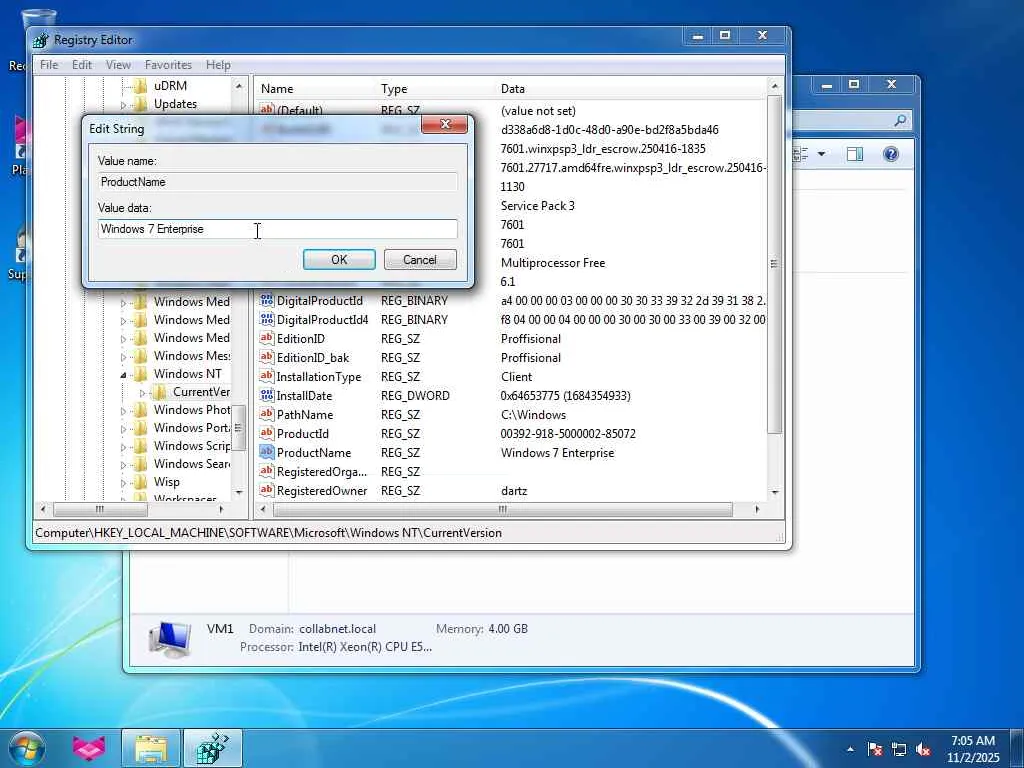Screen dimensions: 1024x768
Task: Select the RegisteredOrganization value icon
Action: (266, 471)
